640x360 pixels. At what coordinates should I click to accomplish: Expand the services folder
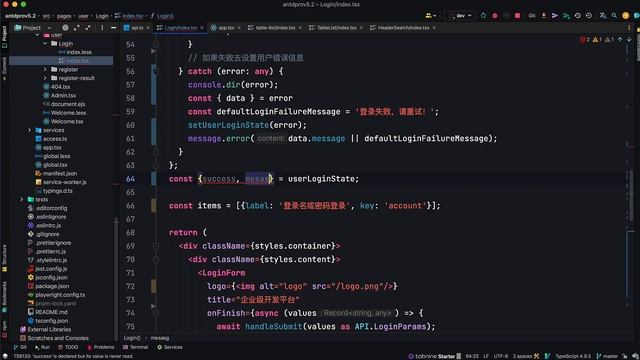(x=29, y=130)
